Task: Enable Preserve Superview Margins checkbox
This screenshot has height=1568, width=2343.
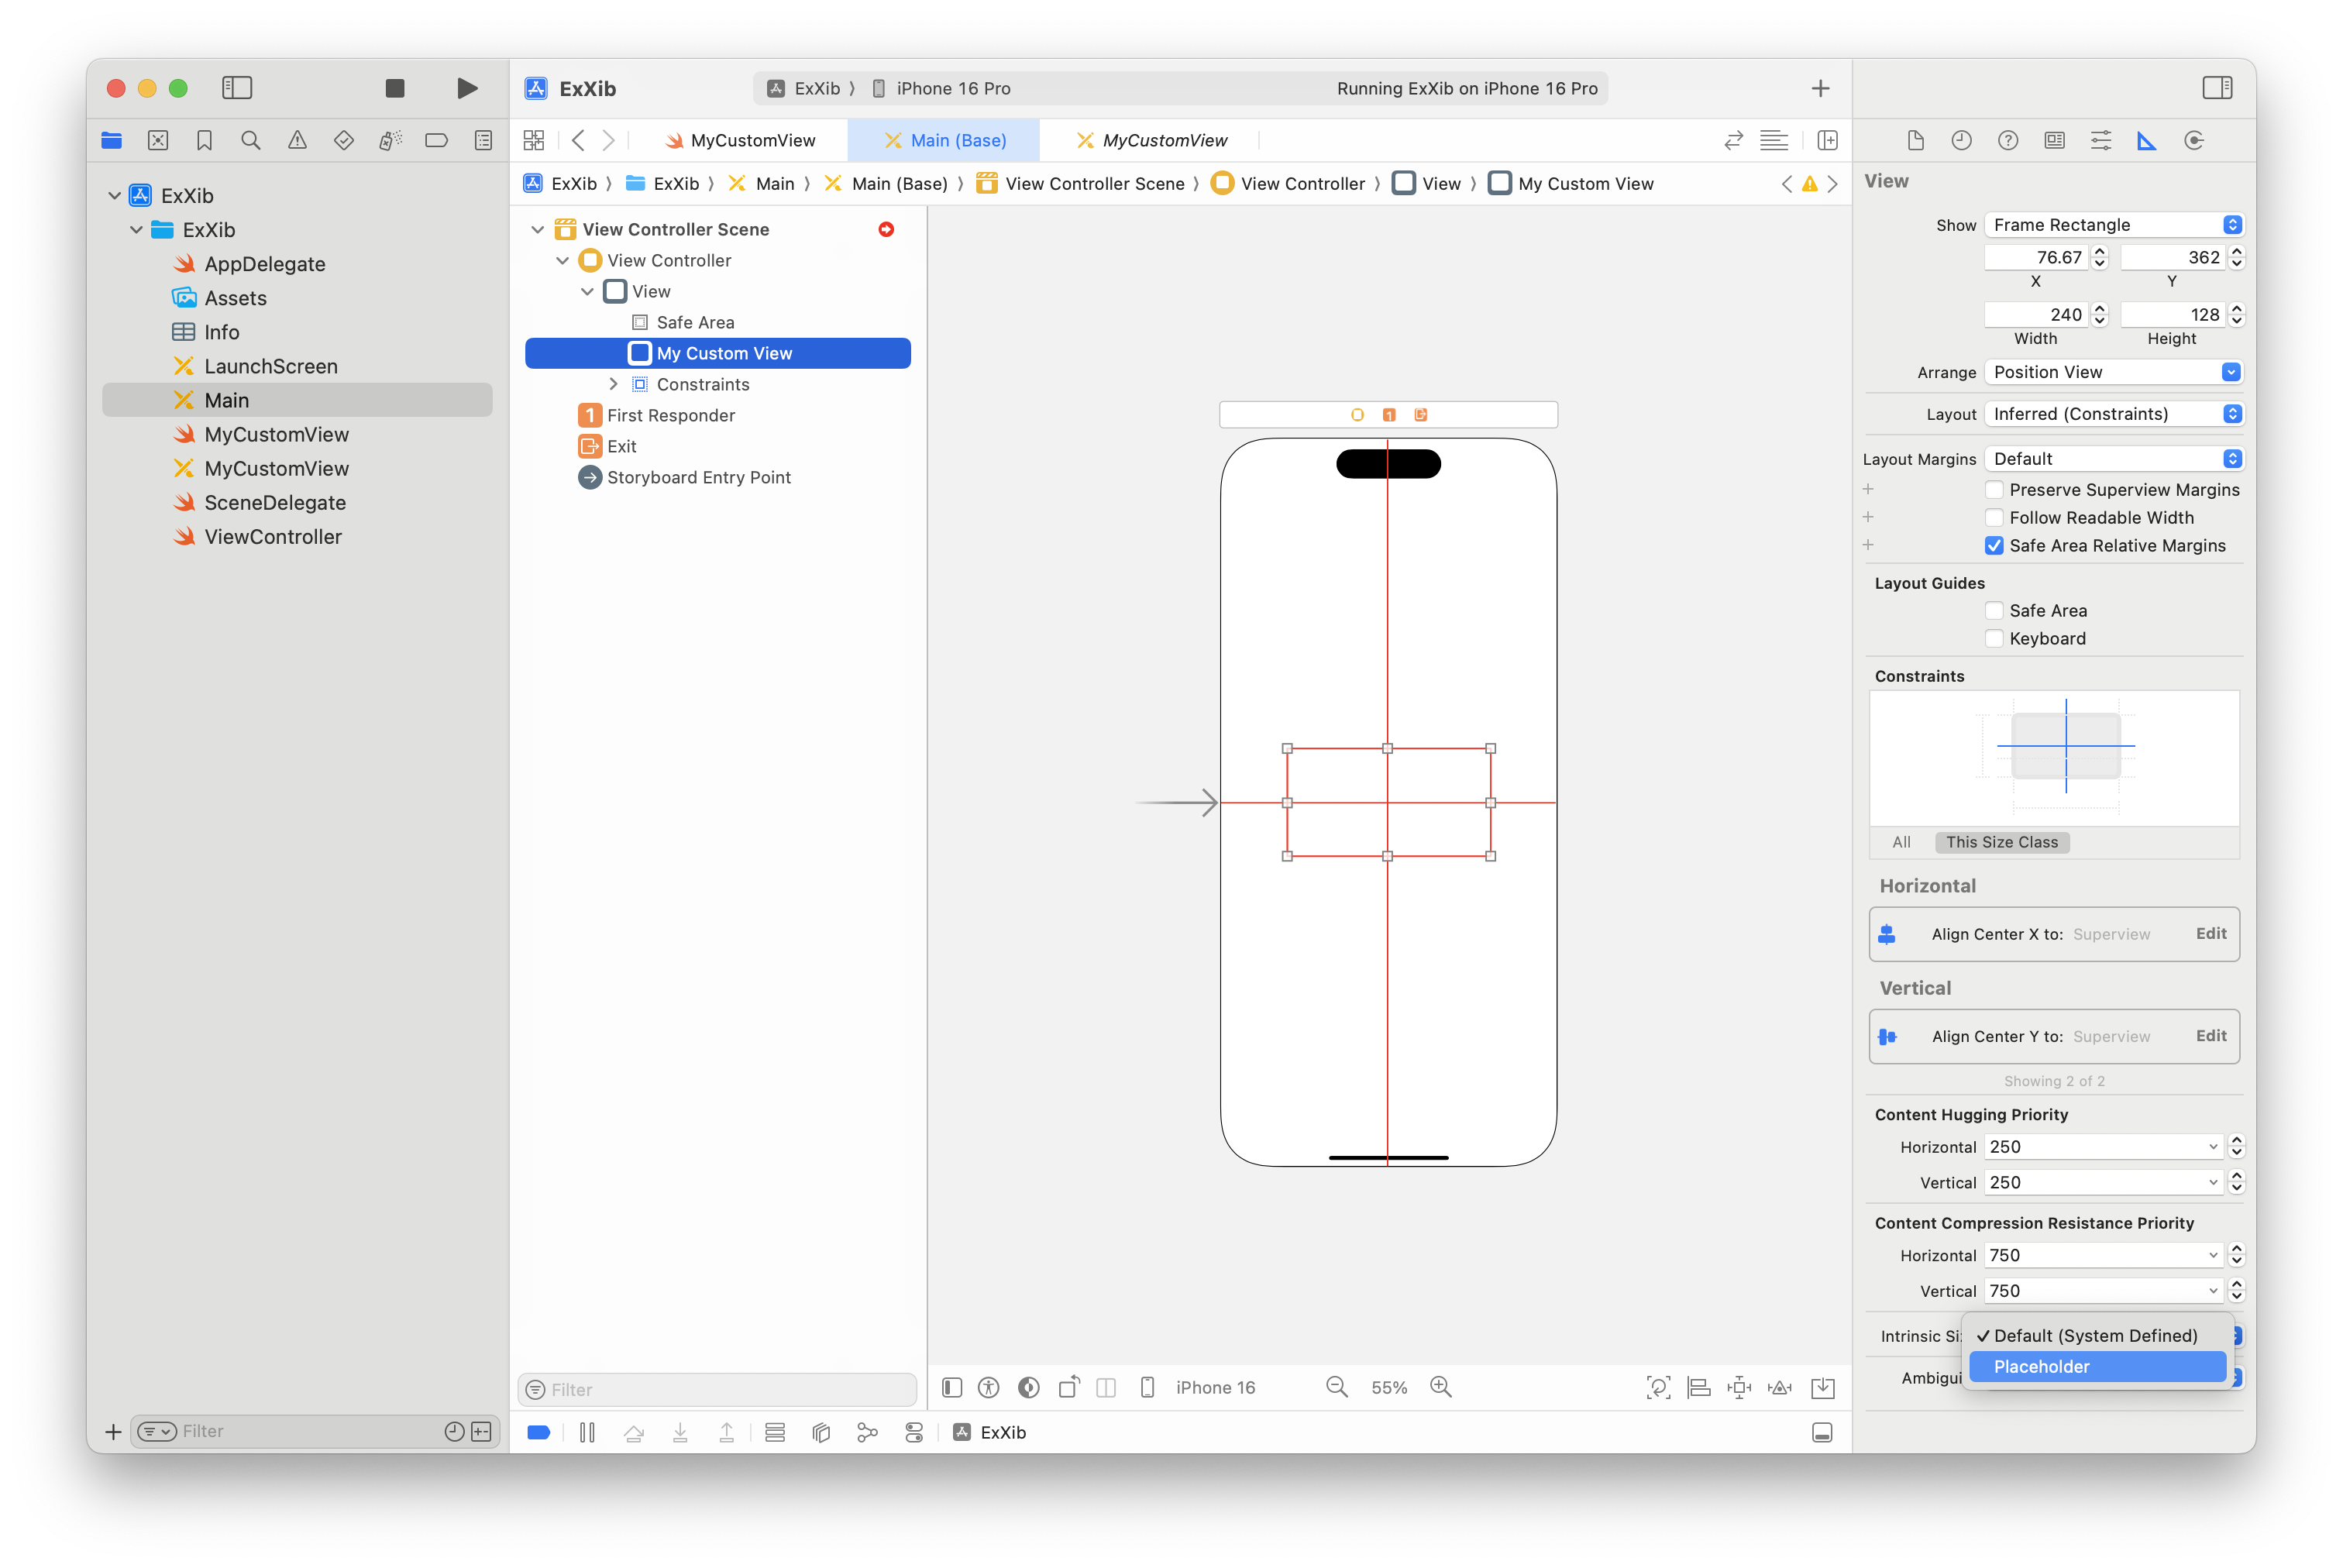Action: 1994,490
